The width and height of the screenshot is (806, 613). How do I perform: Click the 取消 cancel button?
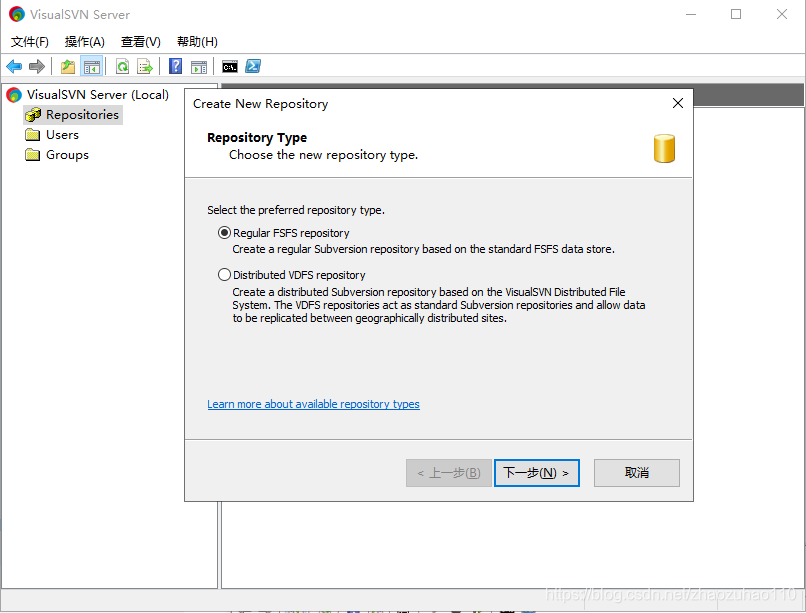coord(636,473)
